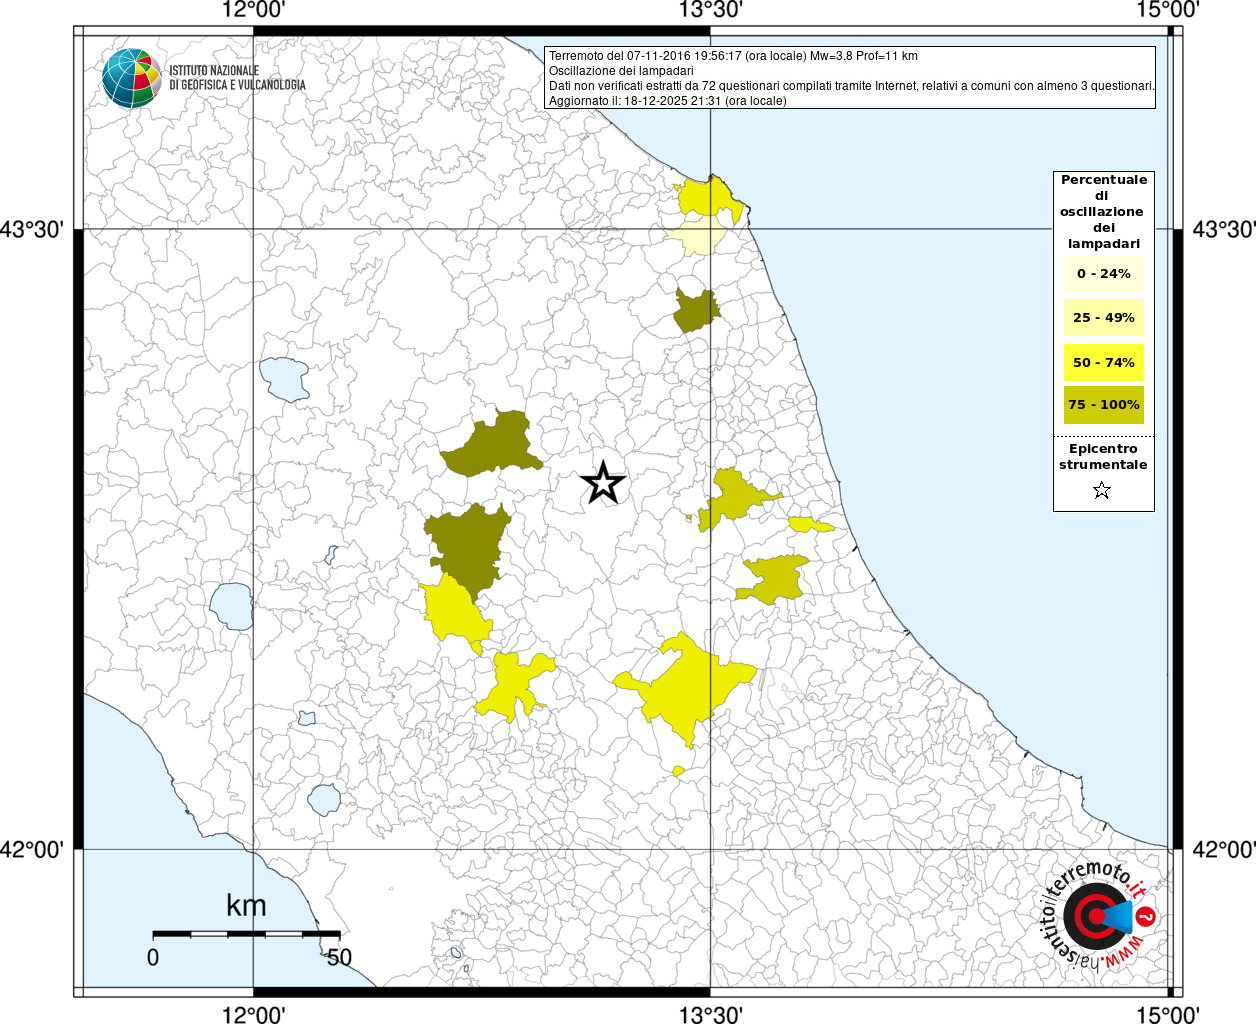Click the 'Aggiornato il' timestamp line
This screenshot has height=1024, width=1256.
pyautogui.click(x=667, y=101)
